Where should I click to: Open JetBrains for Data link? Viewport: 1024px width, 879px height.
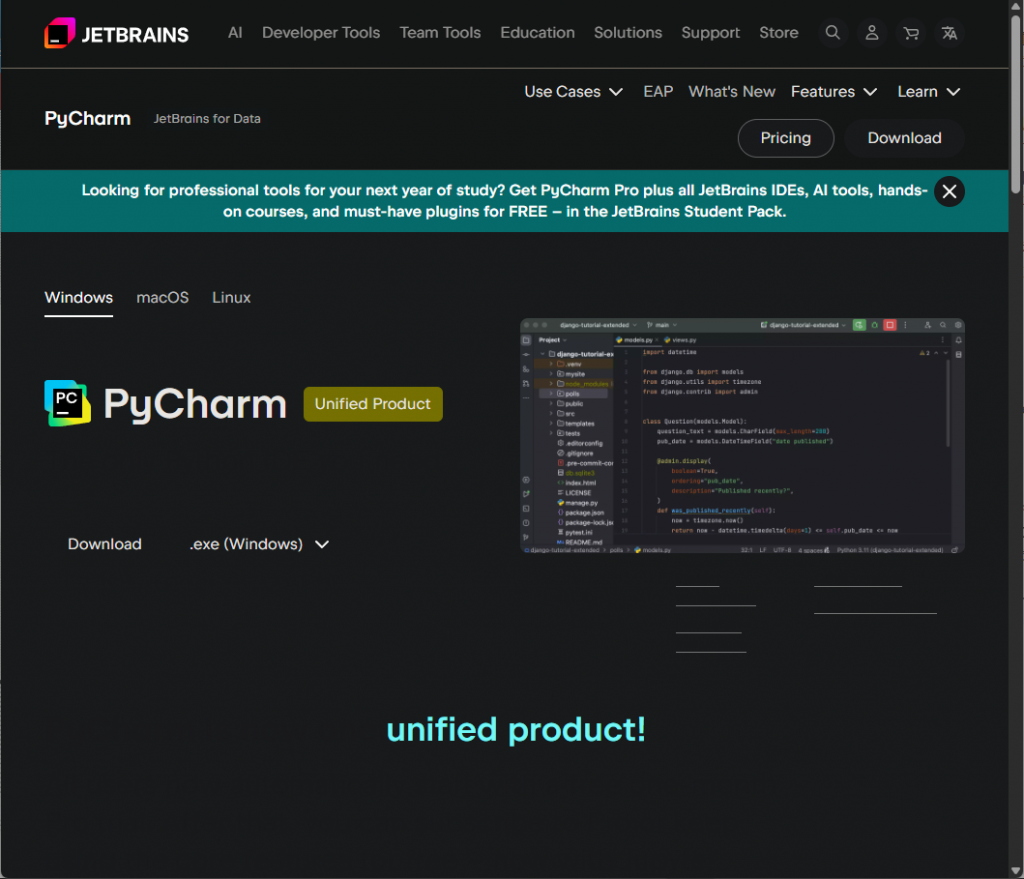207,118
